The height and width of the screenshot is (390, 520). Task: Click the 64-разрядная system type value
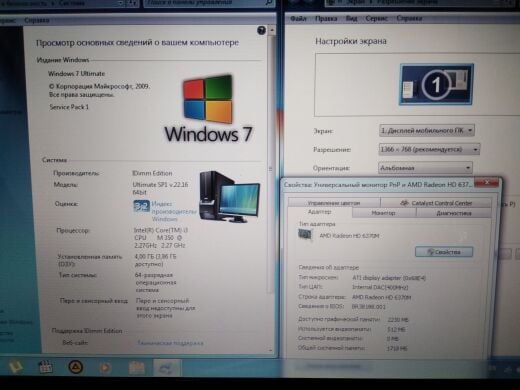tap(156, 282)
